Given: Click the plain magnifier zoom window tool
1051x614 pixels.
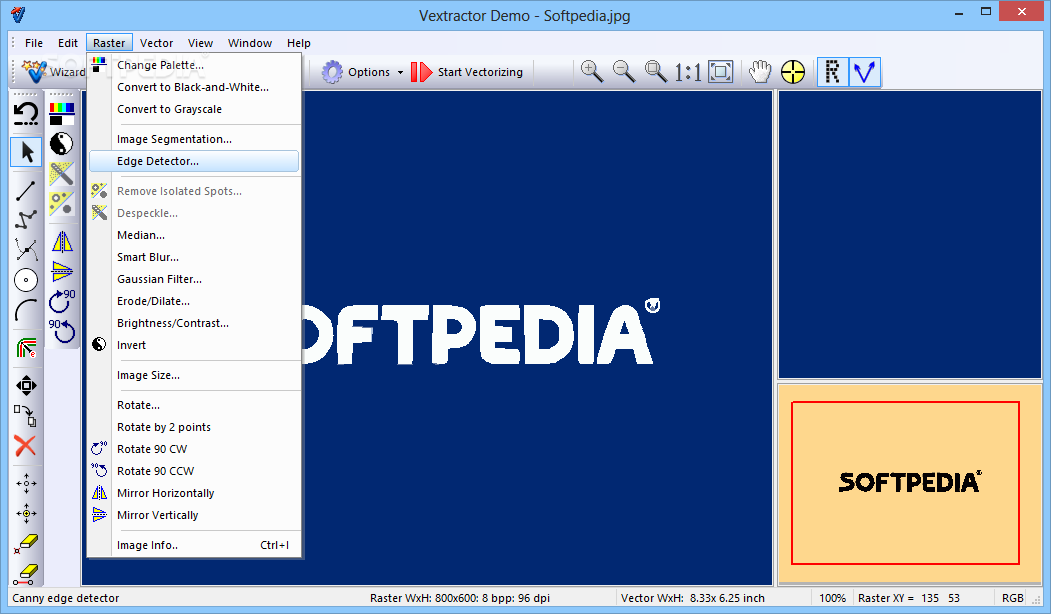Looking at the screenshot, I should (x=656, y=72).
